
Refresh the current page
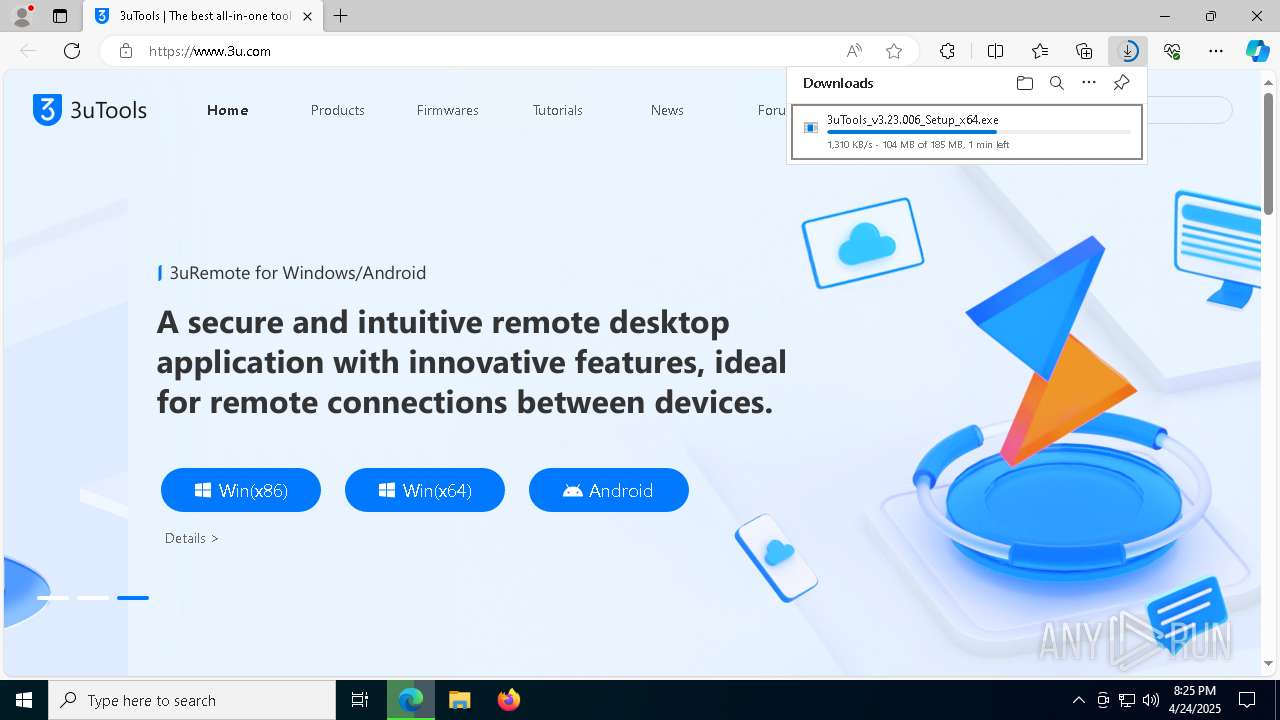72,51
